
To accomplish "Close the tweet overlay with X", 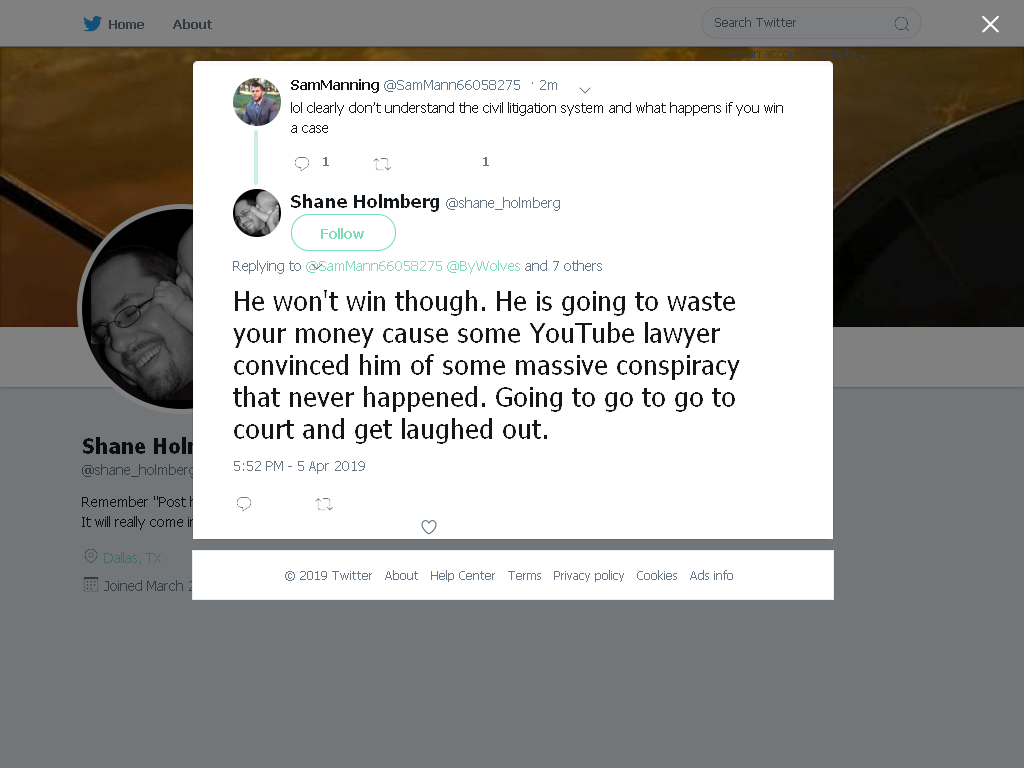I will pos(990,24).
